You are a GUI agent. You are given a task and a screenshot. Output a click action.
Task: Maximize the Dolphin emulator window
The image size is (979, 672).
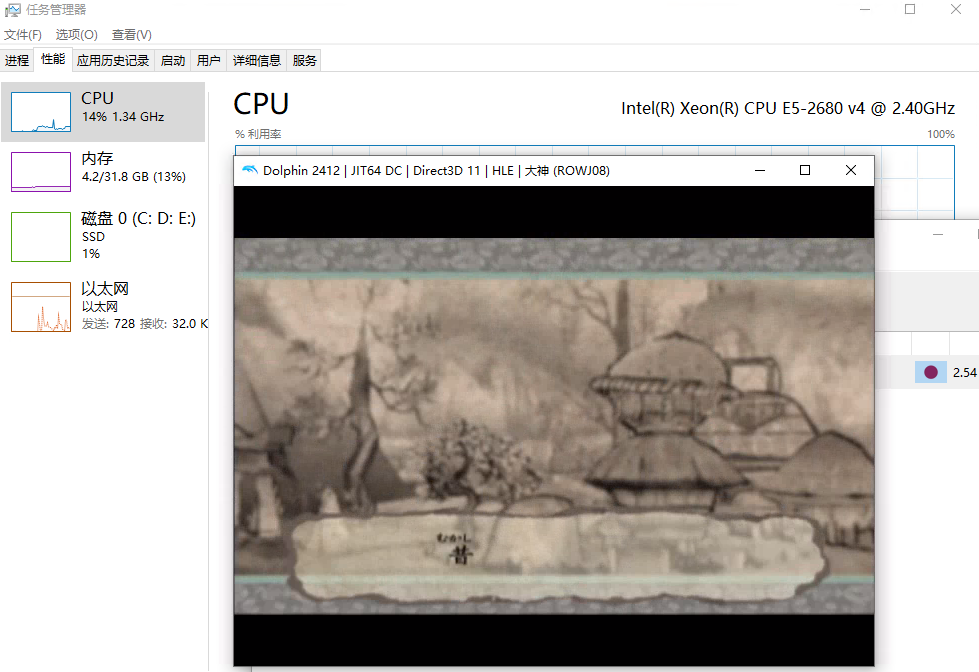805,170
